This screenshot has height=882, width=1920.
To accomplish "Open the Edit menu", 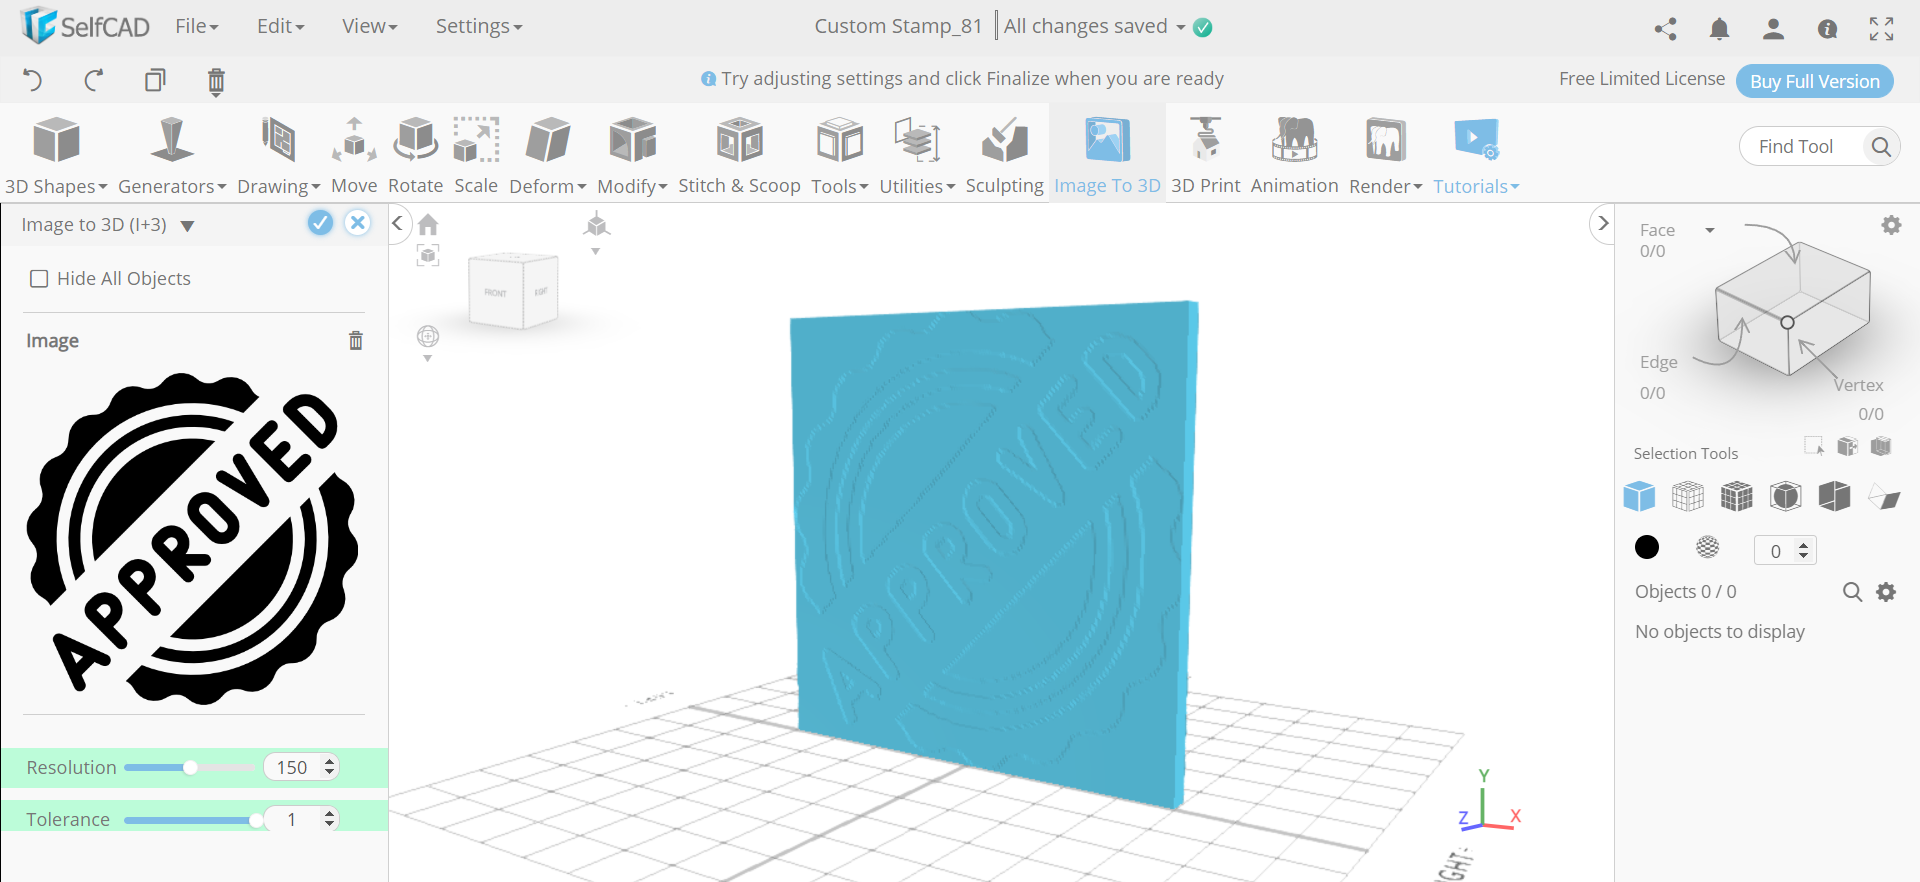I will (x=281, y=26).
